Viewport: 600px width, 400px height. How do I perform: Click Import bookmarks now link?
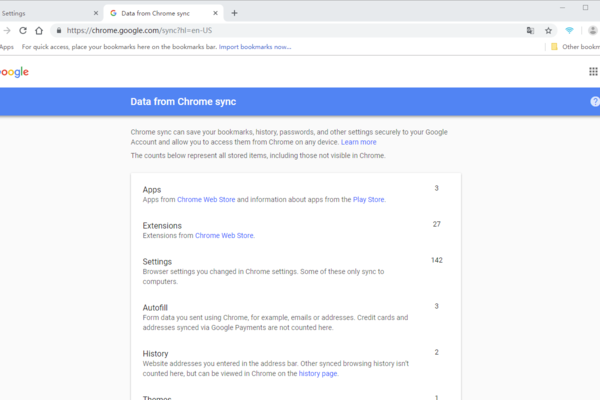click(255, 47)
